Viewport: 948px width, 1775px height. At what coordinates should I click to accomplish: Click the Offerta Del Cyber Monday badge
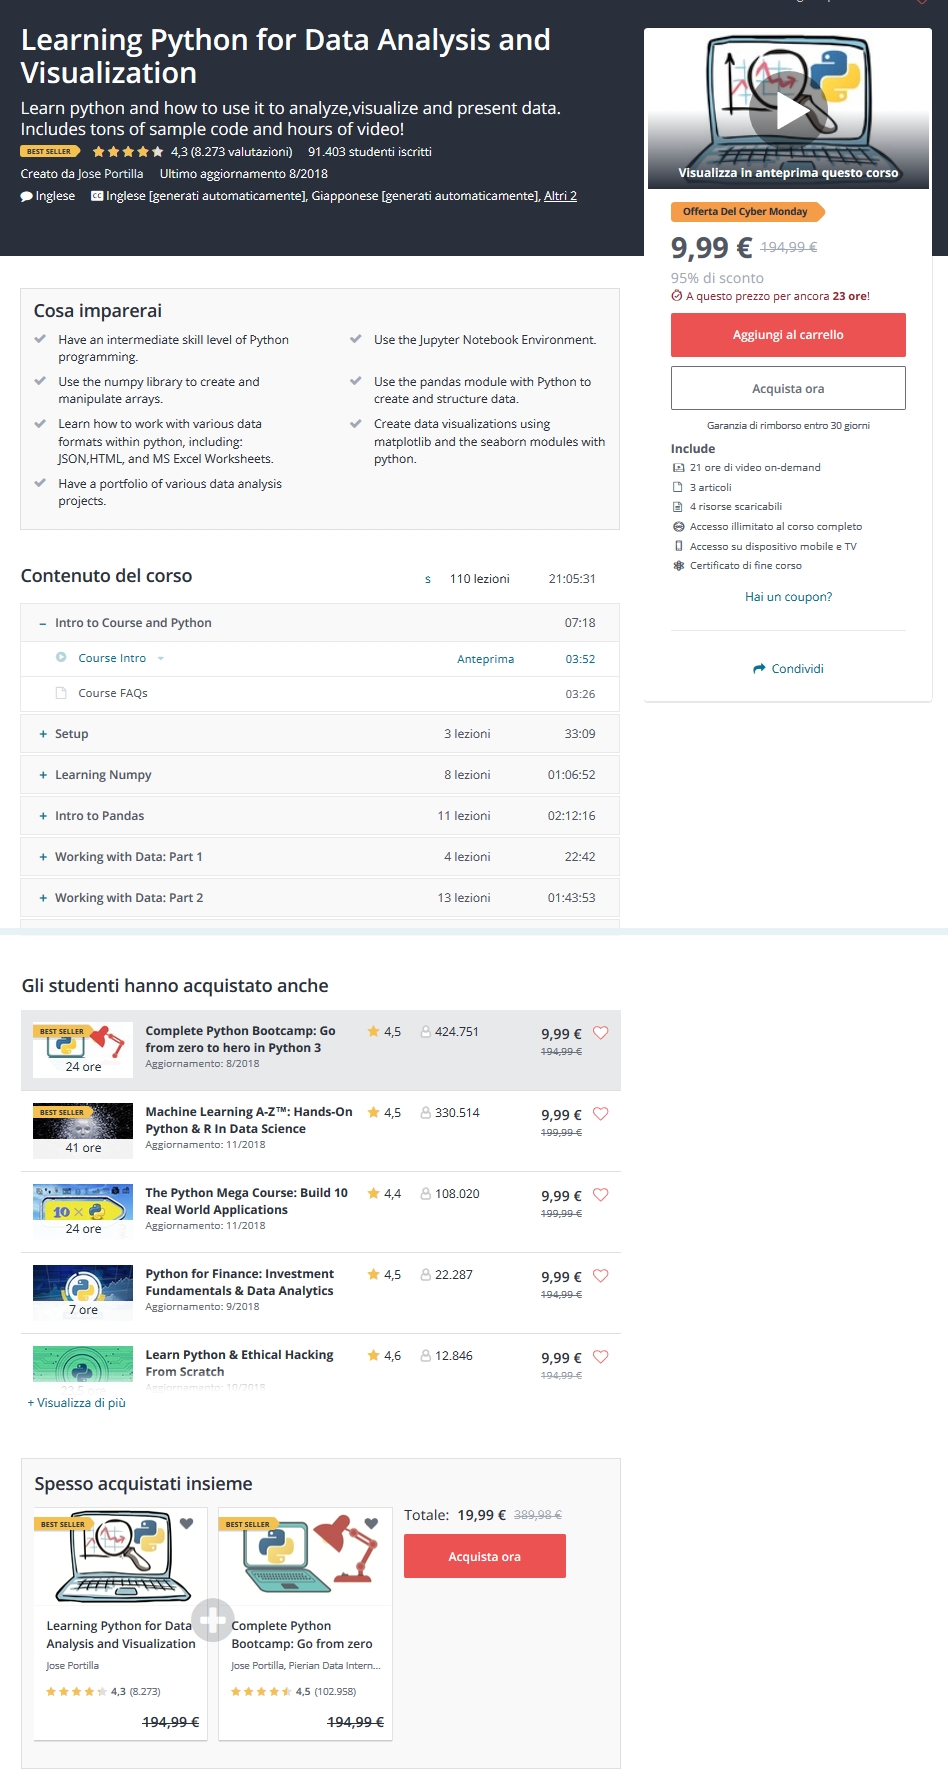click(x=746, y=212)
